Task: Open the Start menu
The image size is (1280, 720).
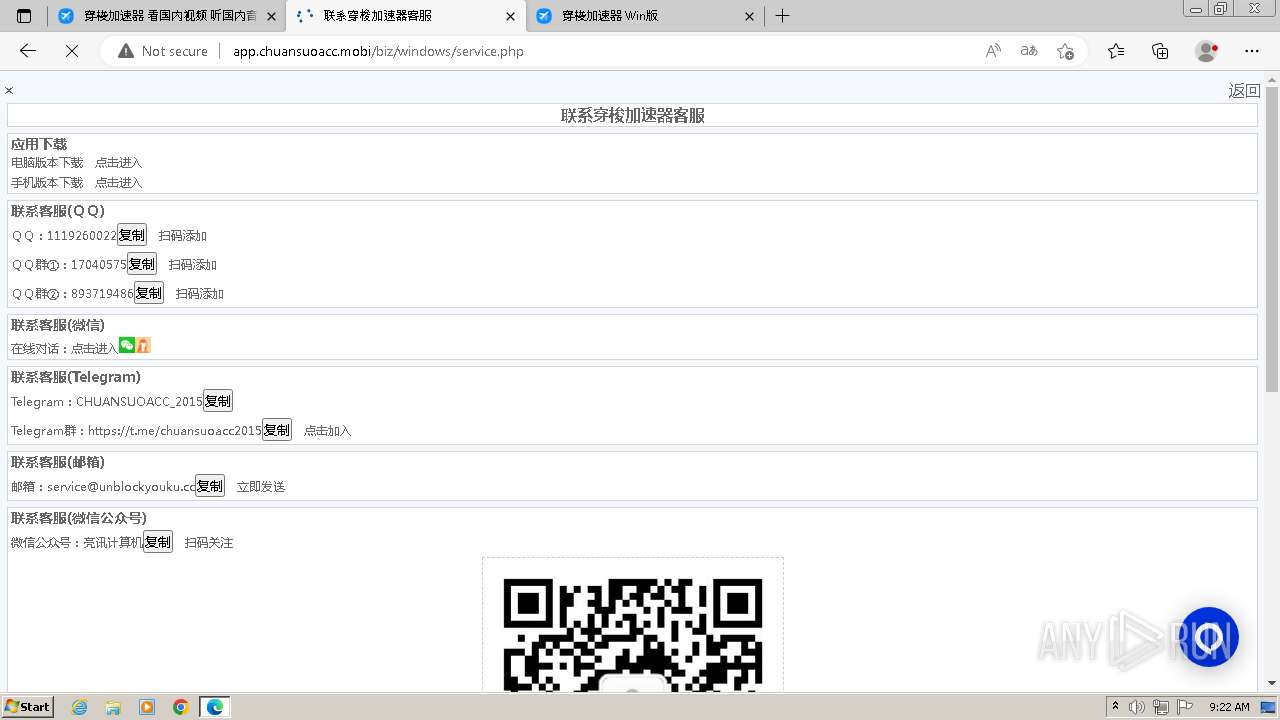Action: click(x=28, y=707)
